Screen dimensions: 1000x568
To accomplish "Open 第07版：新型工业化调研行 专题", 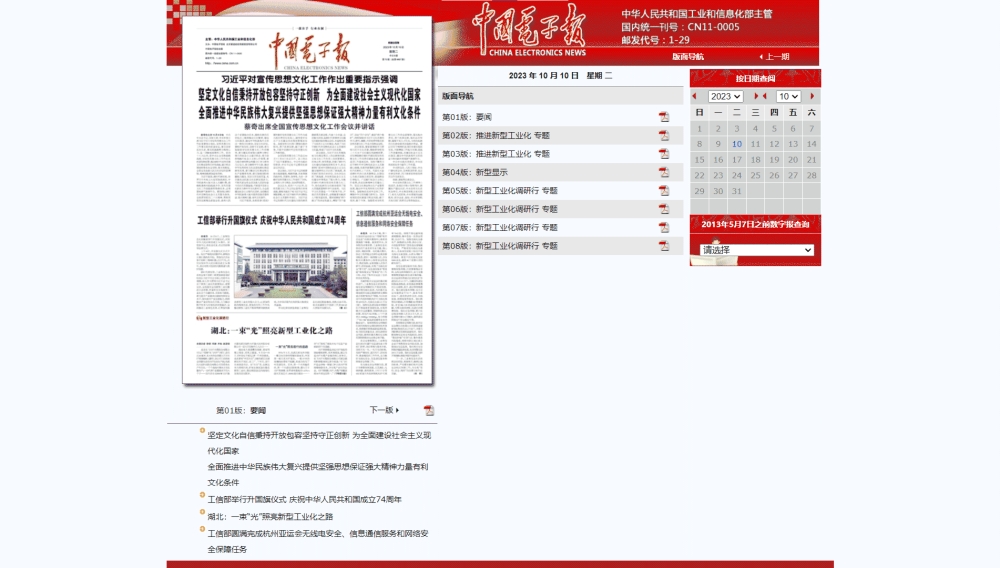I will [500, 227].
